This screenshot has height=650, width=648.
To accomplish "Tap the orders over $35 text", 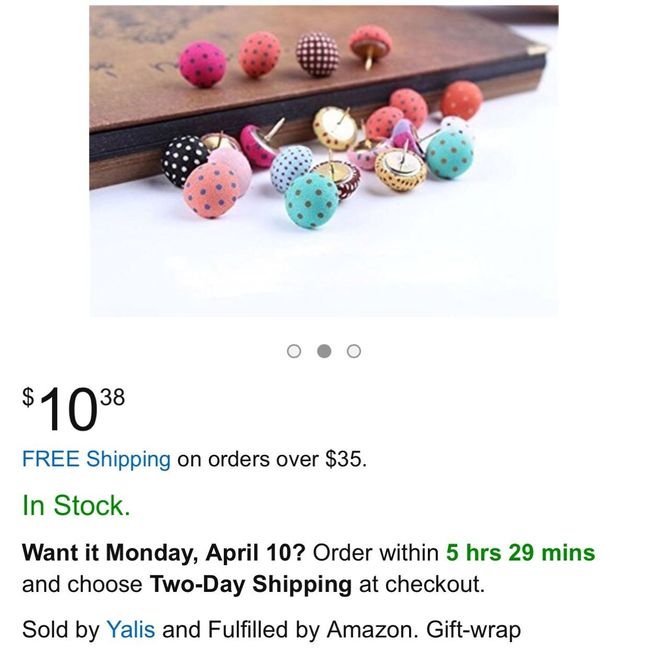I will (x=272, y=459).
